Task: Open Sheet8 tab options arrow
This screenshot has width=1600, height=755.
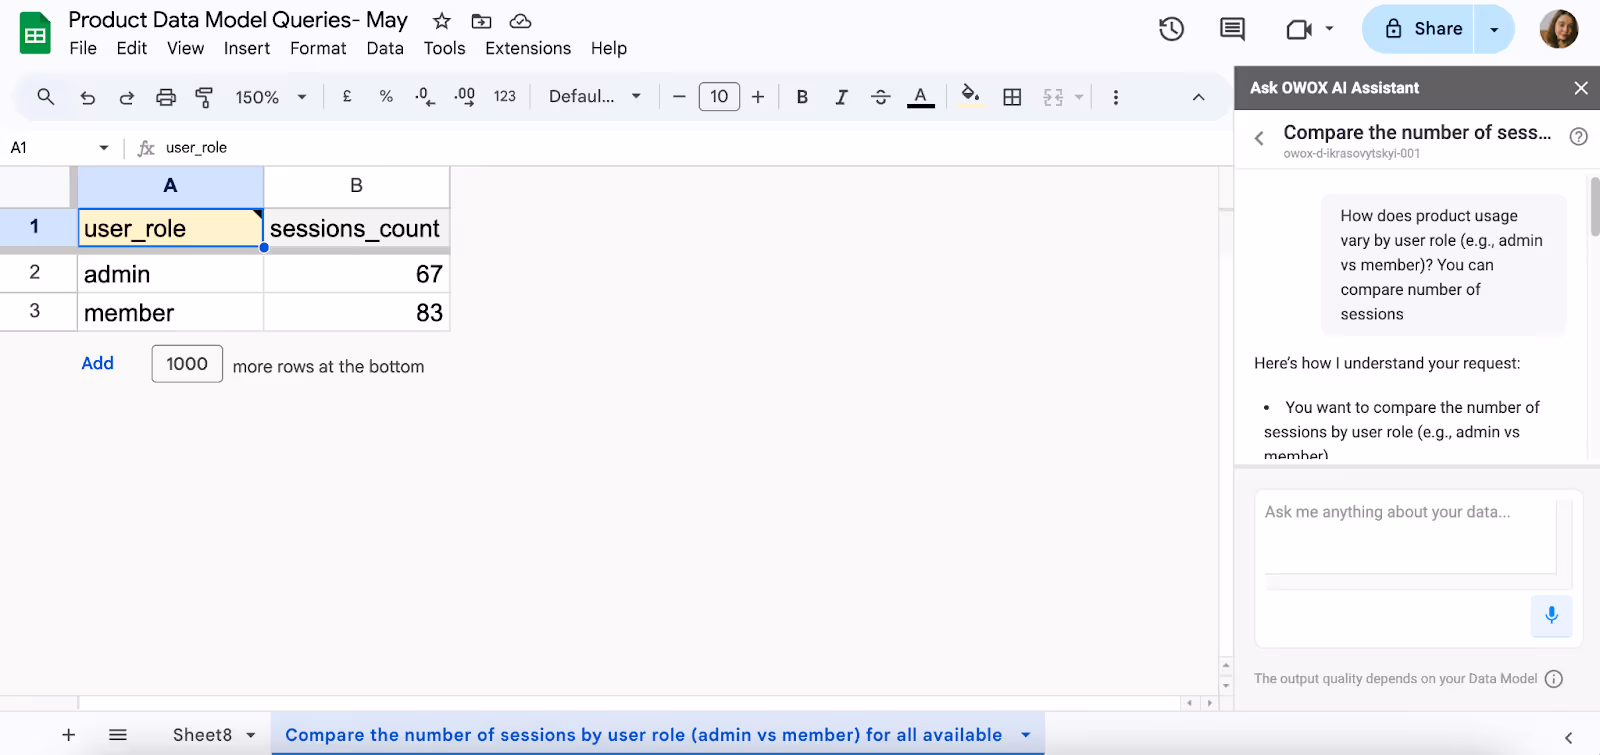Action: point(251,735)
